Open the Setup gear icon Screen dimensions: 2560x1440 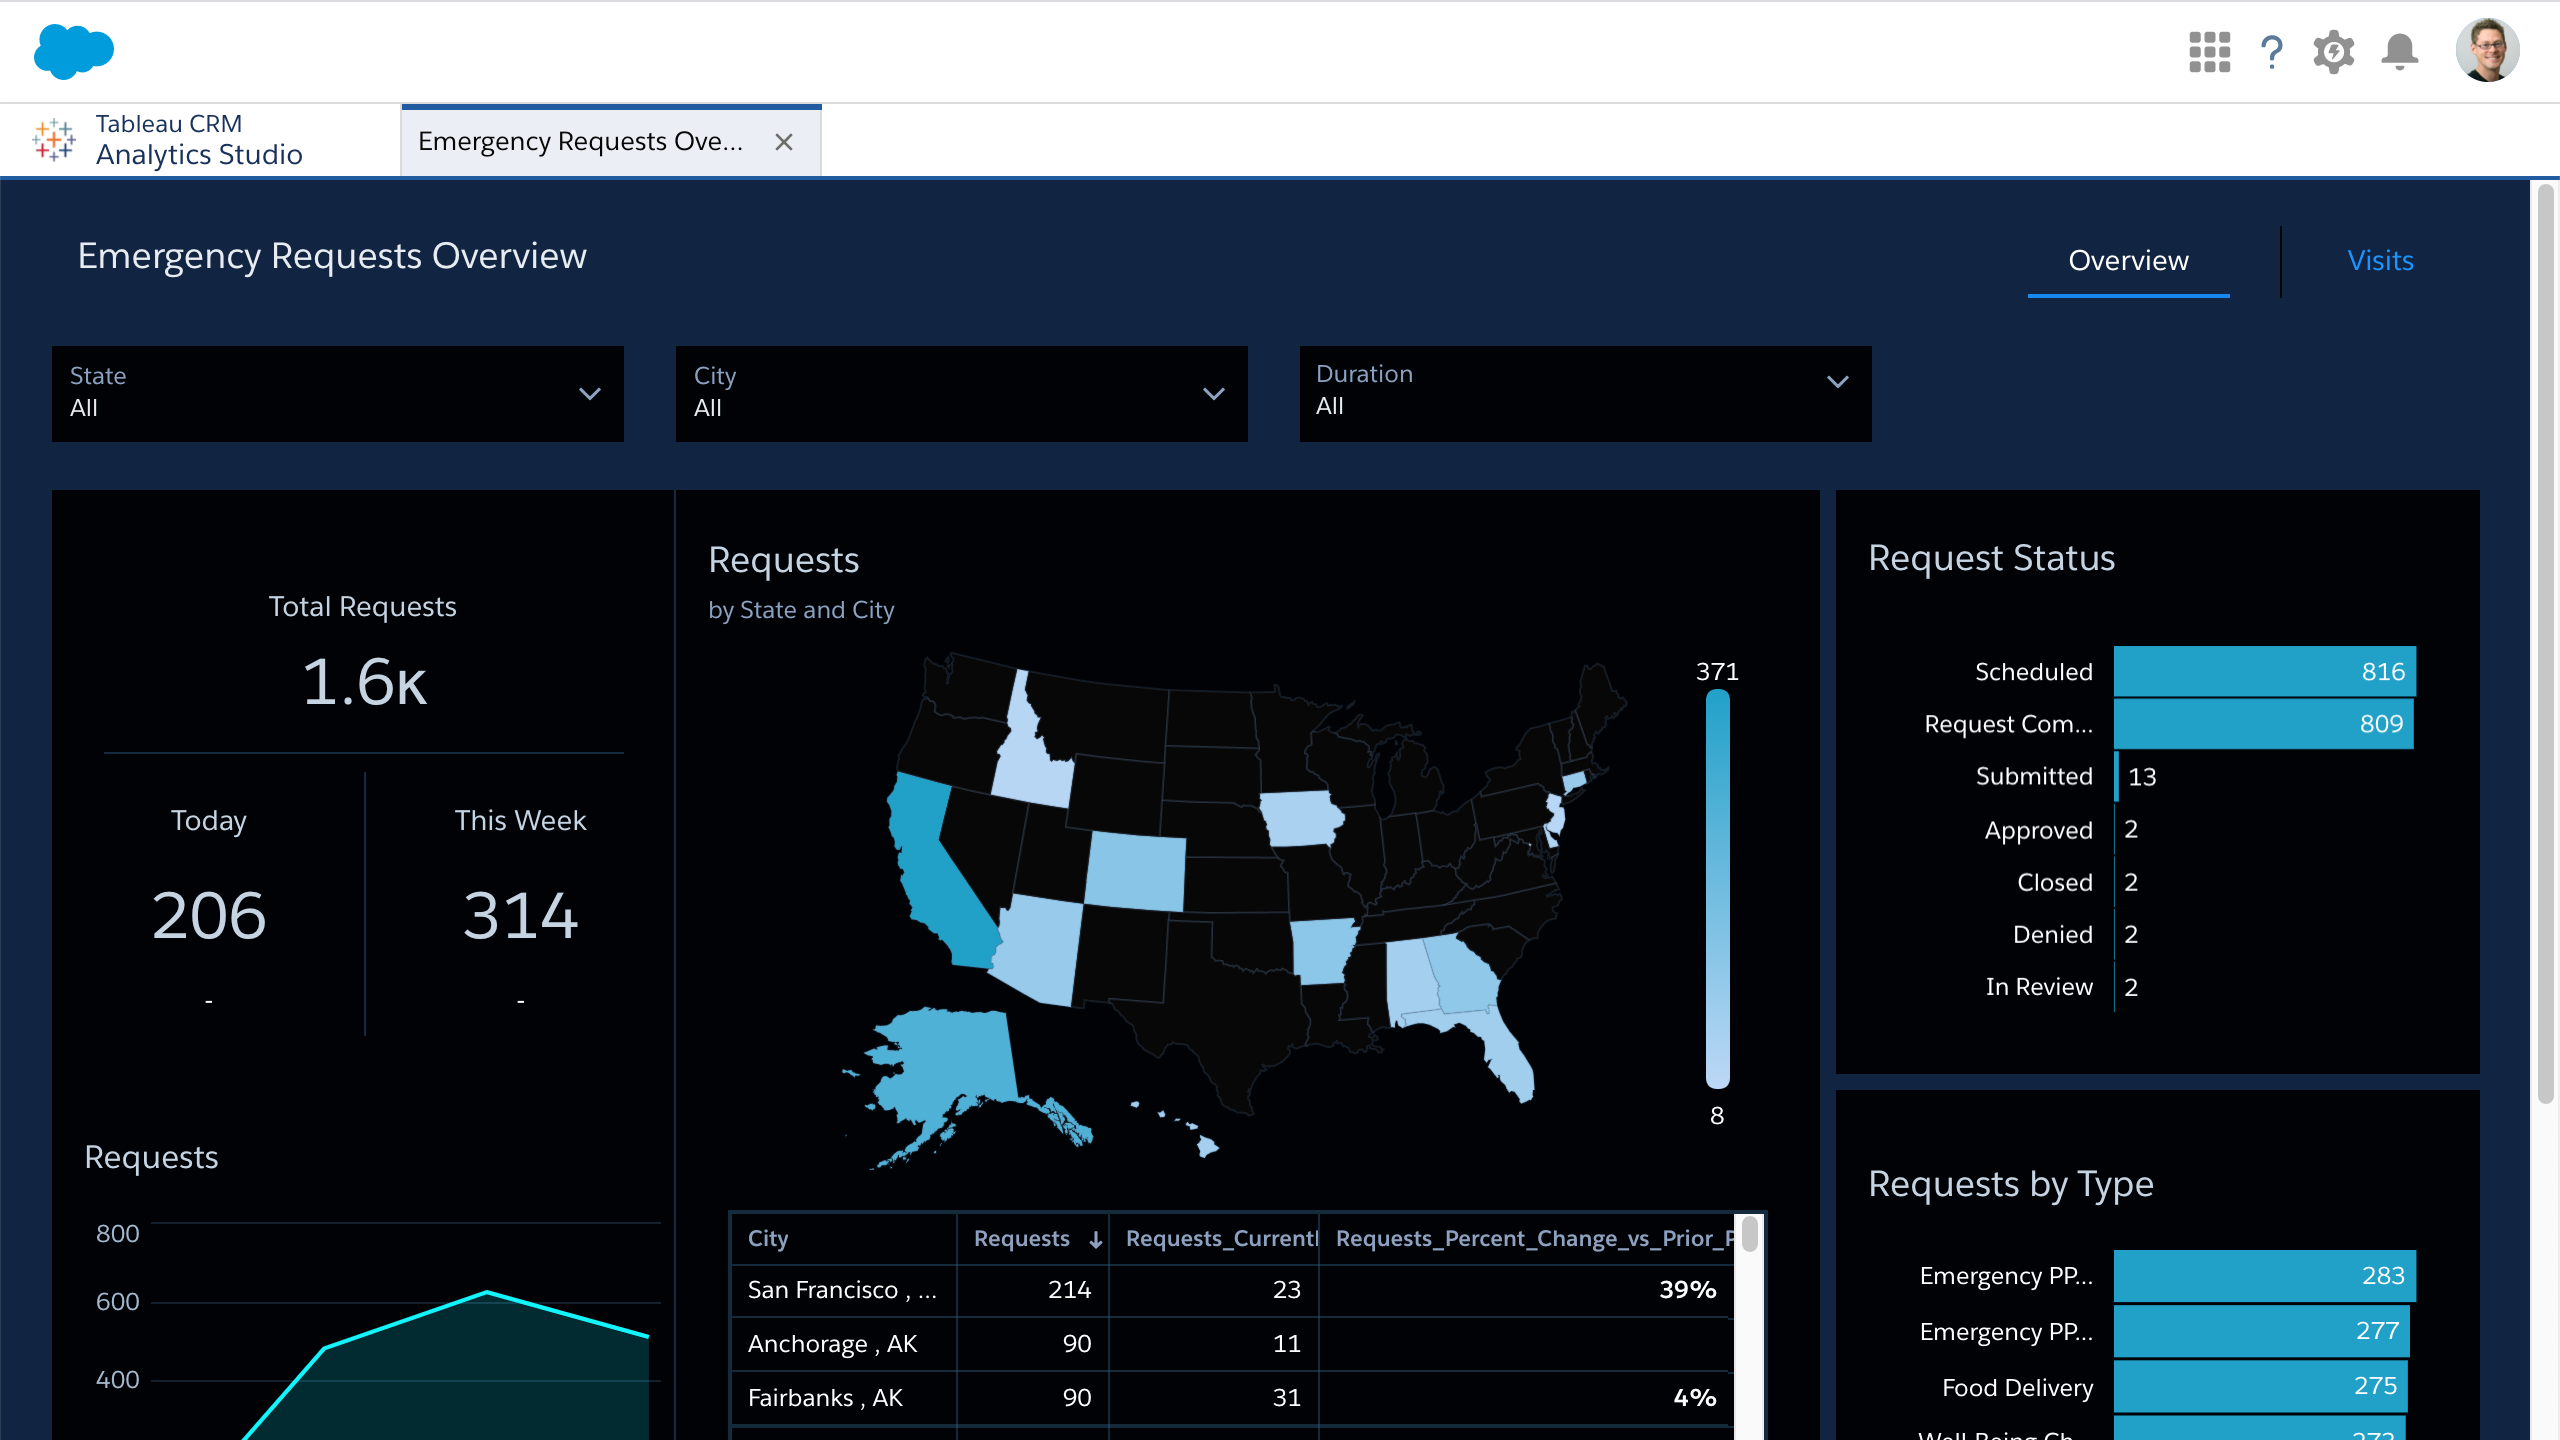click(x=2333, y=52)
